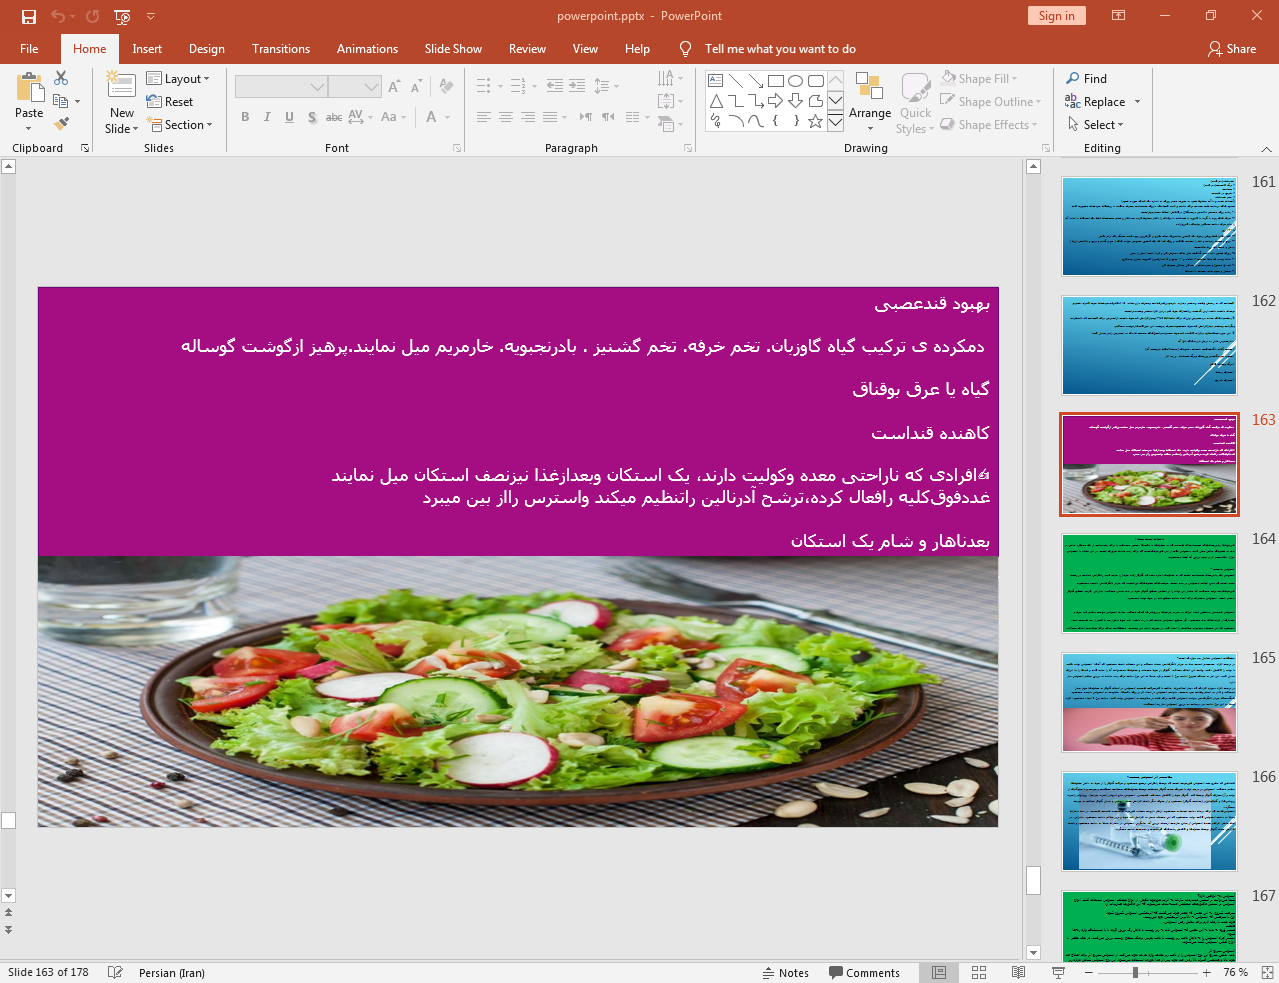The width and height of the screenshot is (1279, 983).
Task: Toggle Underline formatting
Action: click(x=289, y=117)
